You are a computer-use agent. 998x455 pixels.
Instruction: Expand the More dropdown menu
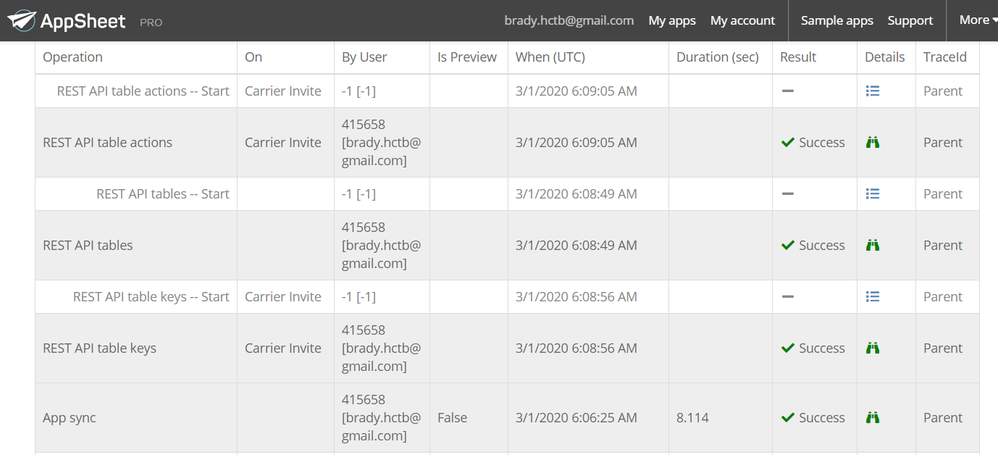click(975, 20)
